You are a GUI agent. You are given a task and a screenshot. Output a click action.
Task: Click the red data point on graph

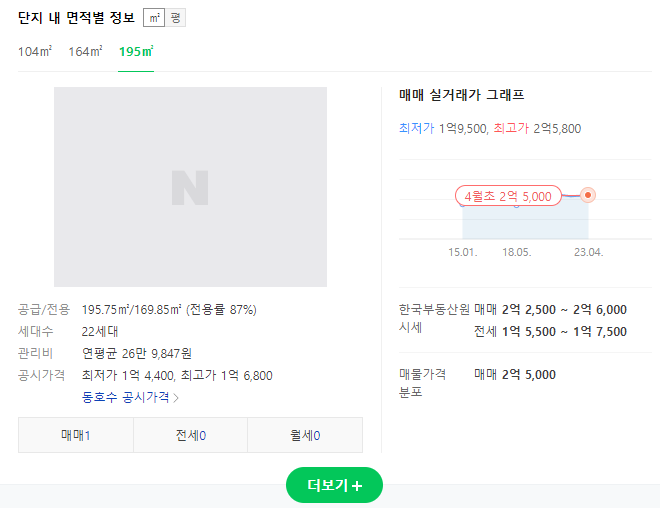pos(588,195)
